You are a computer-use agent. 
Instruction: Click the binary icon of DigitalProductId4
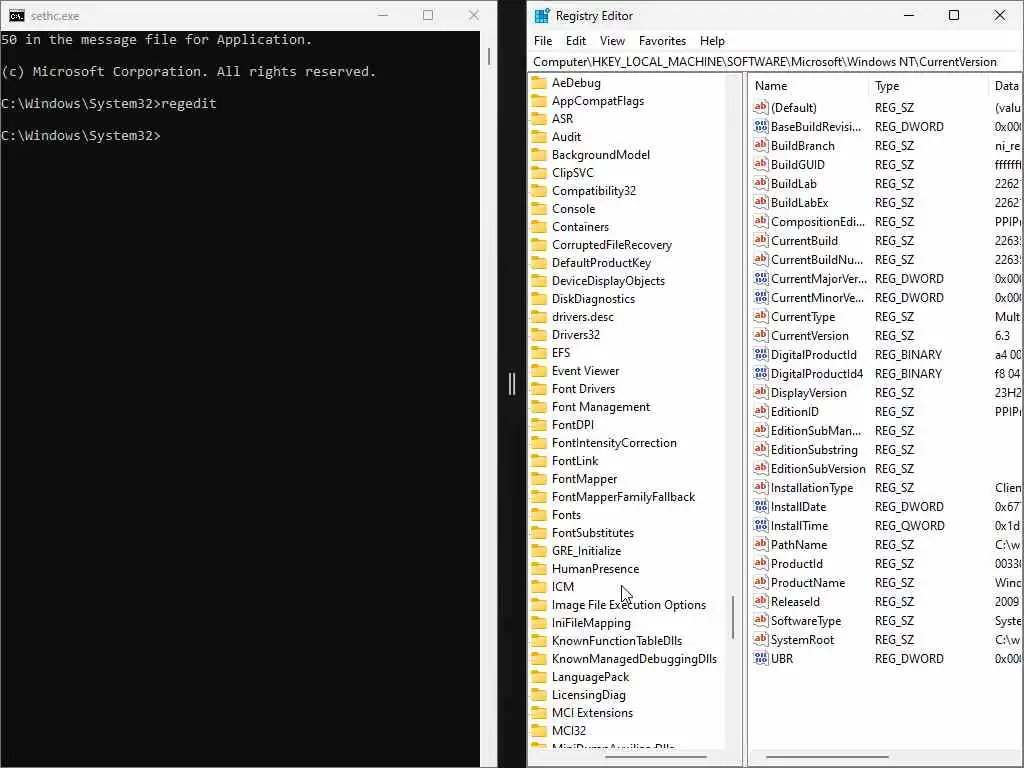tap(761, 373)
